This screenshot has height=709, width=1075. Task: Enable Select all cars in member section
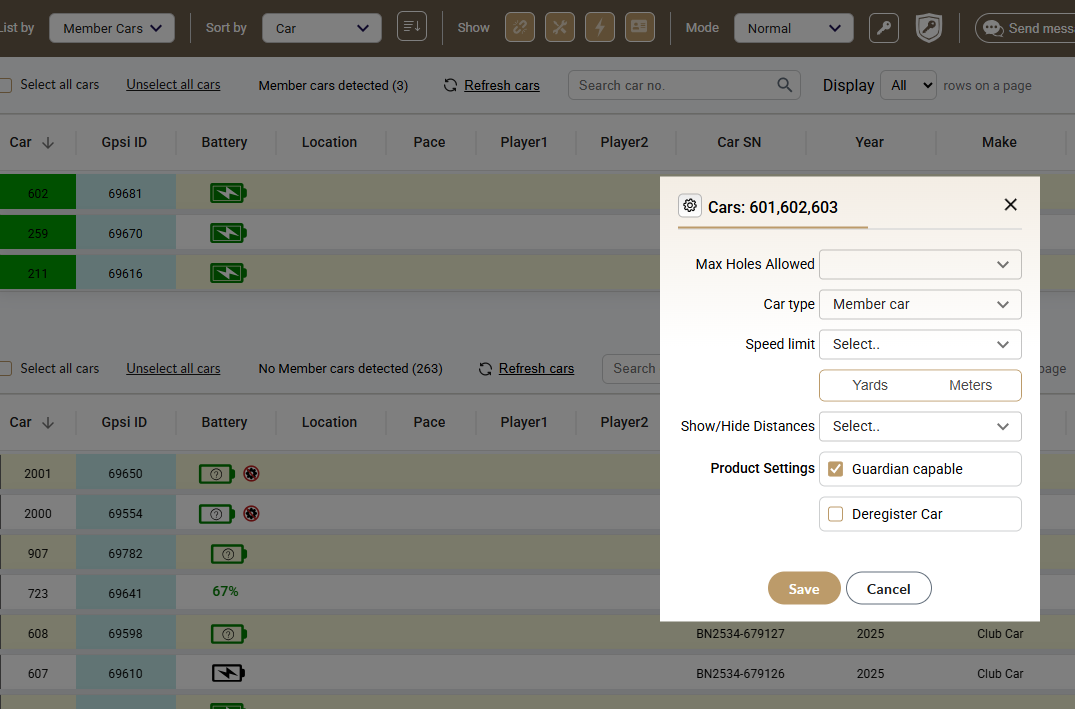coord(5,85)
